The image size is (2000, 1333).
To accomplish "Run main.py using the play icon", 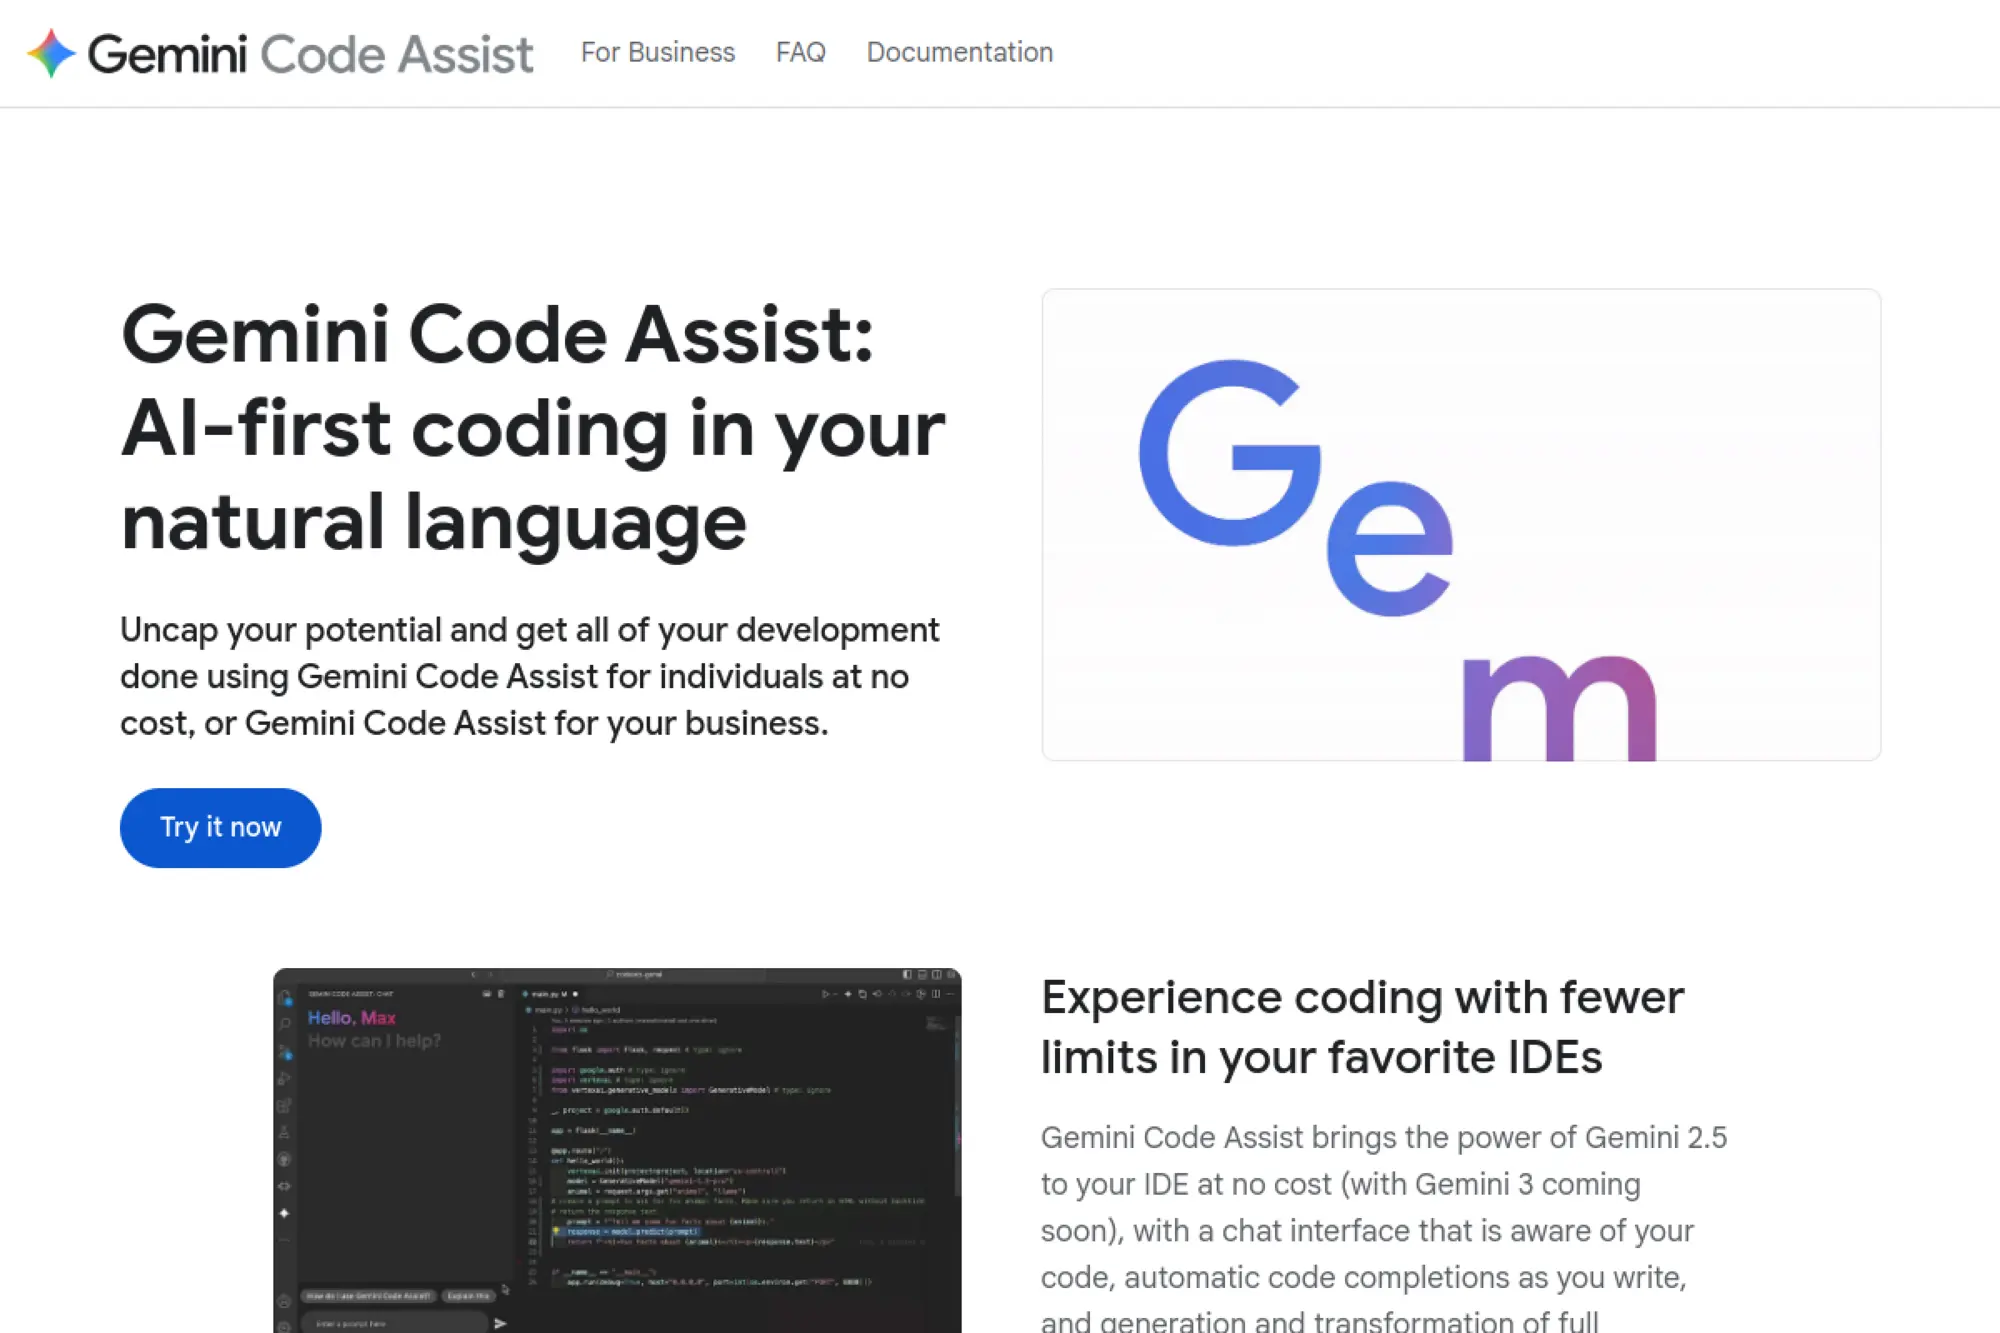I will [x=824, y=995].
